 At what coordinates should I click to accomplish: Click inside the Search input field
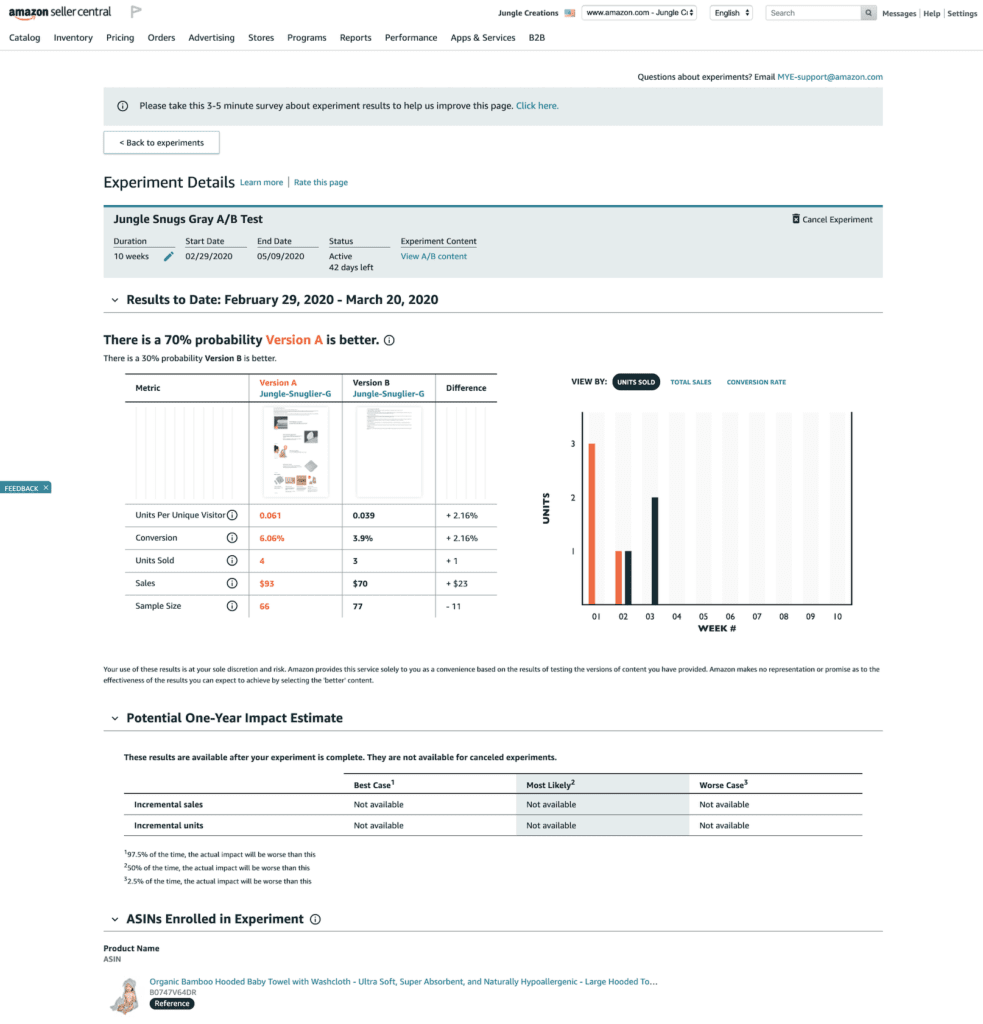812,13
